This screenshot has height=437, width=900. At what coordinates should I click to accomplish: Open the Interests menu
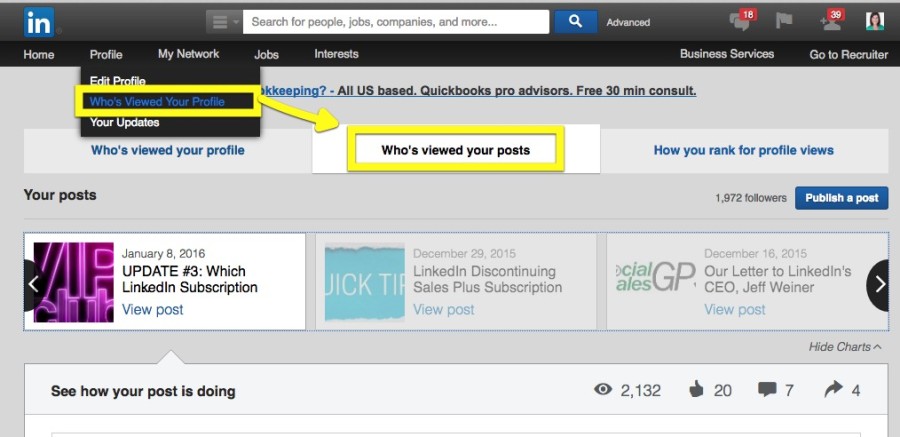pos(336,54)
